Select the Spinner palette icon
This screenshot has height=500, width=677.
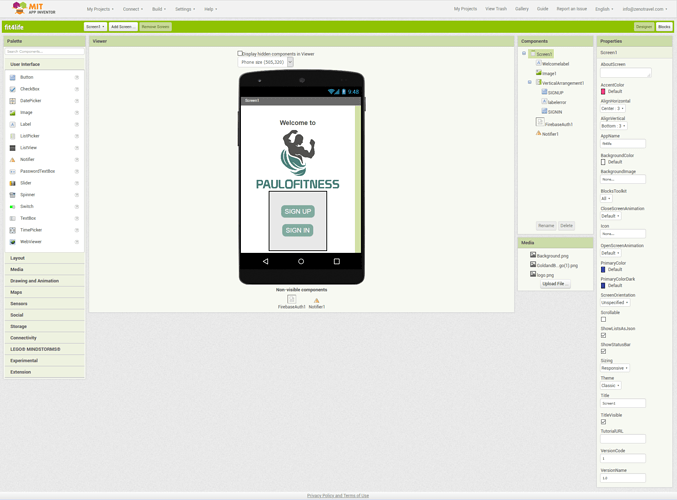pyautogui.click(x=13, y=195)
